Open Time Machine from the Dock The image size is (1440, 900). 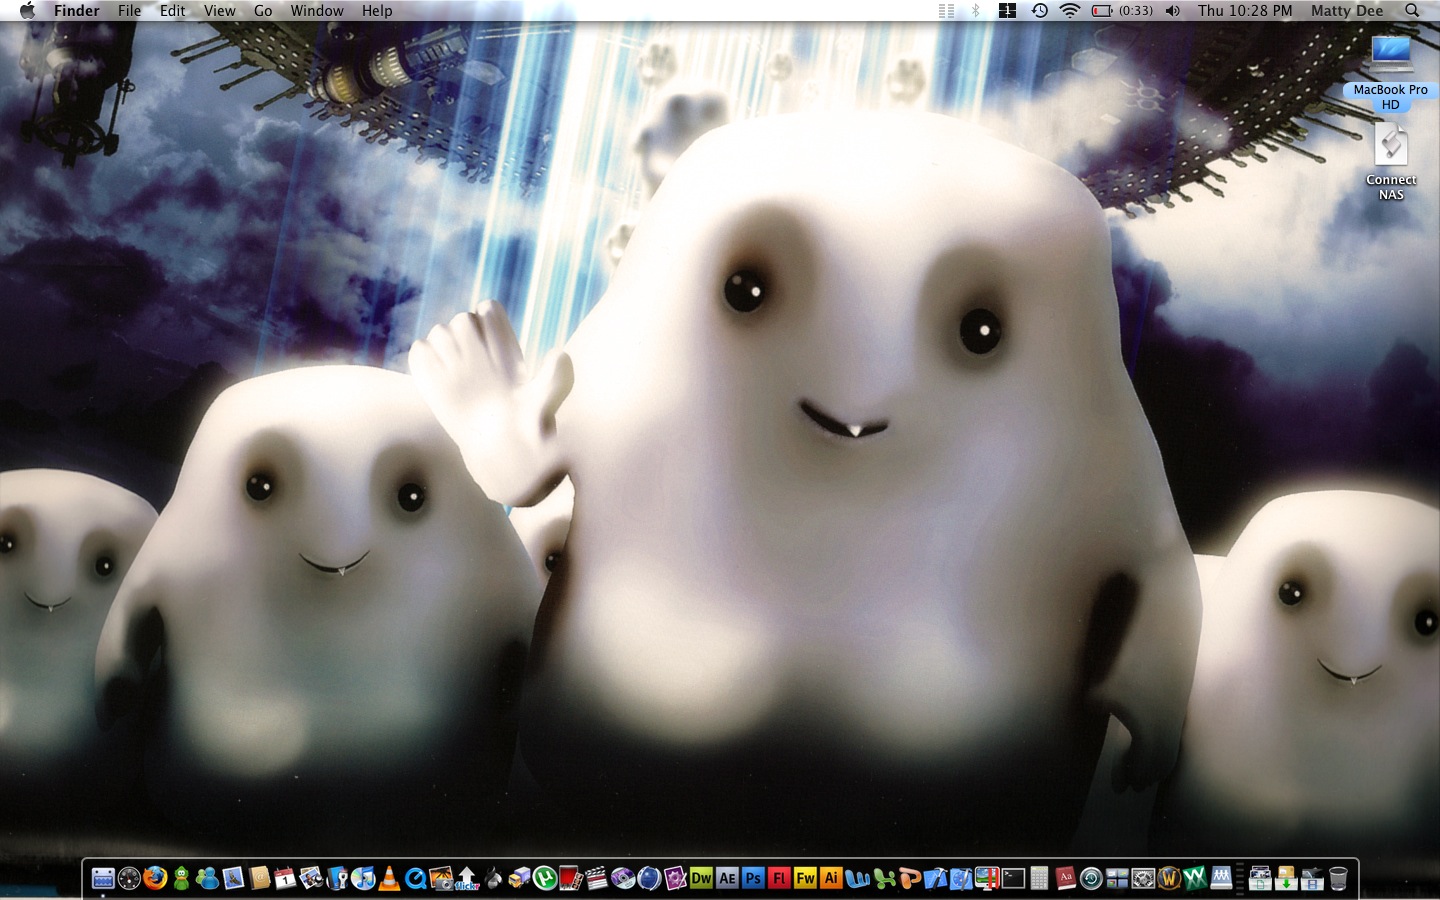1091,878
